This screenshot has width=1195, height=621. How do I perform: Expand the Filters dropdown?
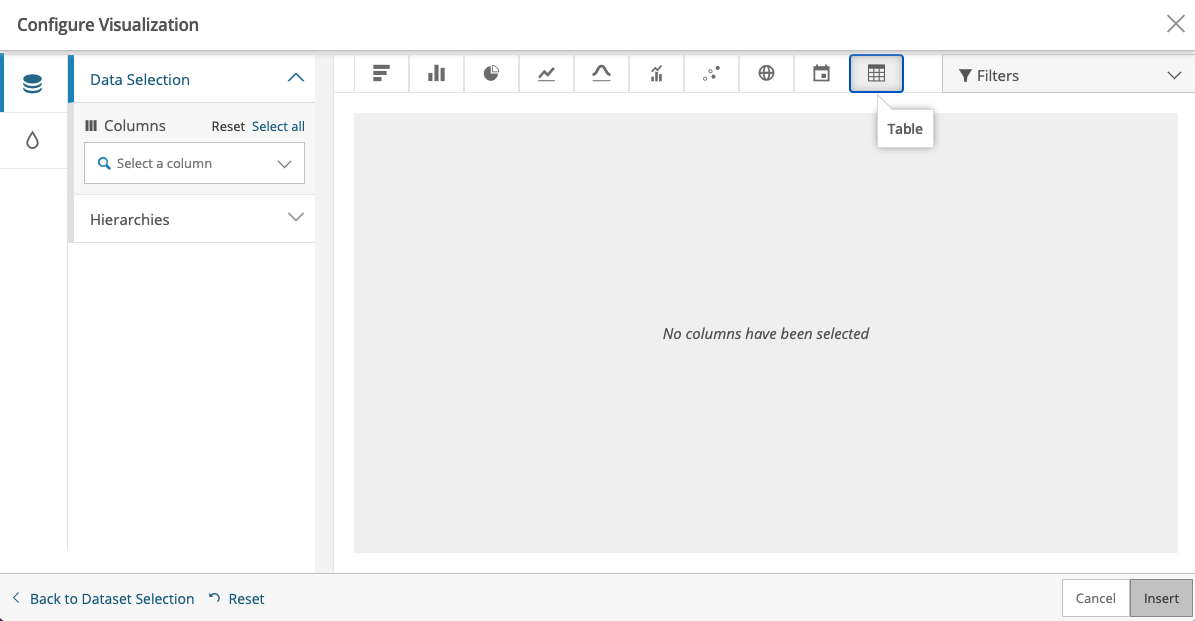[1069, 75]
